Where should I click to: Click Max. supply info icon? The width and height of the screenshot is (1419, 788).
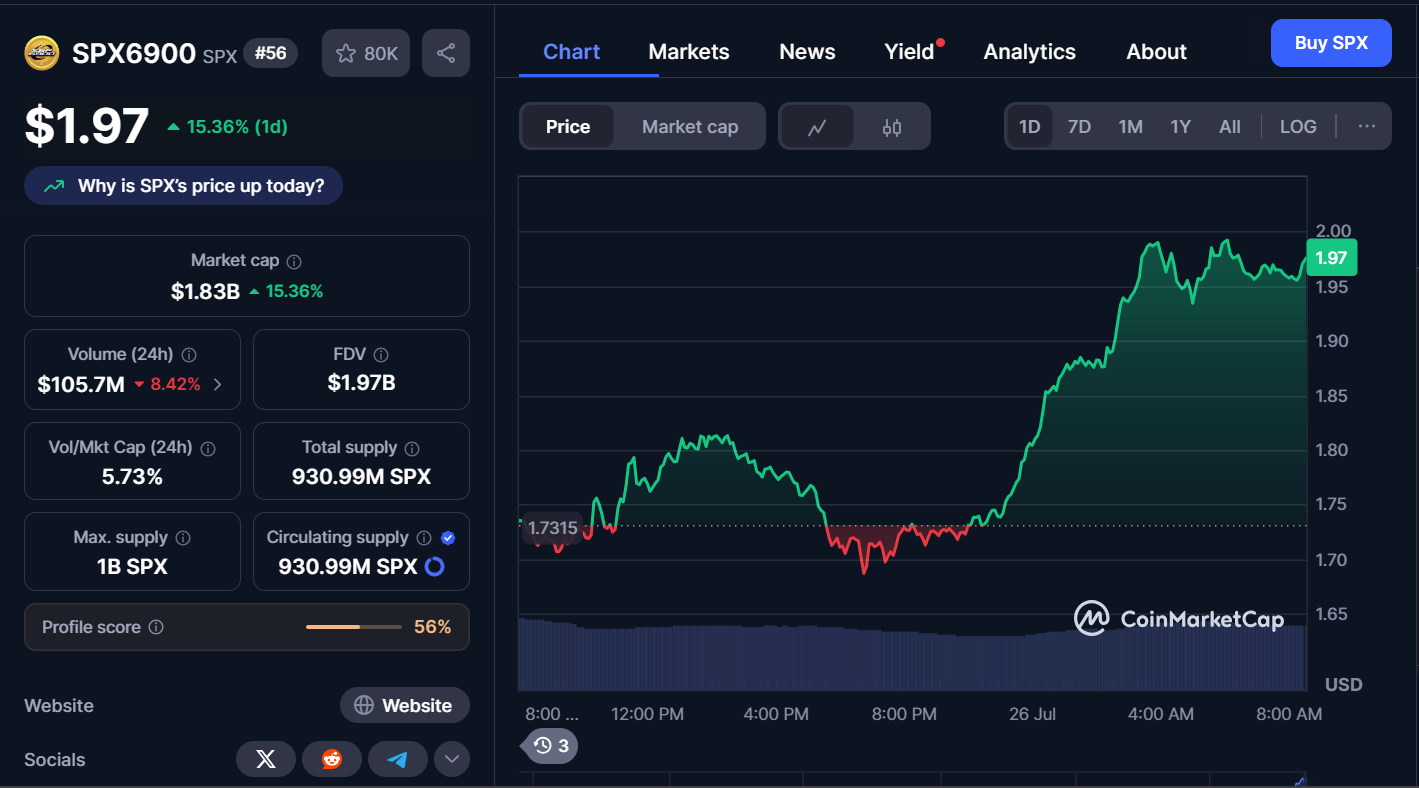tap(183, 538)
